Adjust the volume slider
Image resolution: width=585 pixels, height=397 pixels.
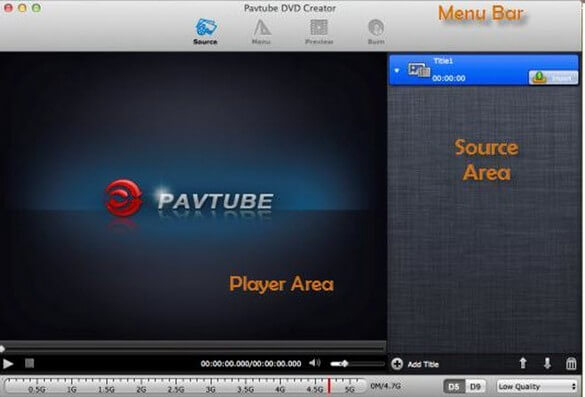[357, 363]
